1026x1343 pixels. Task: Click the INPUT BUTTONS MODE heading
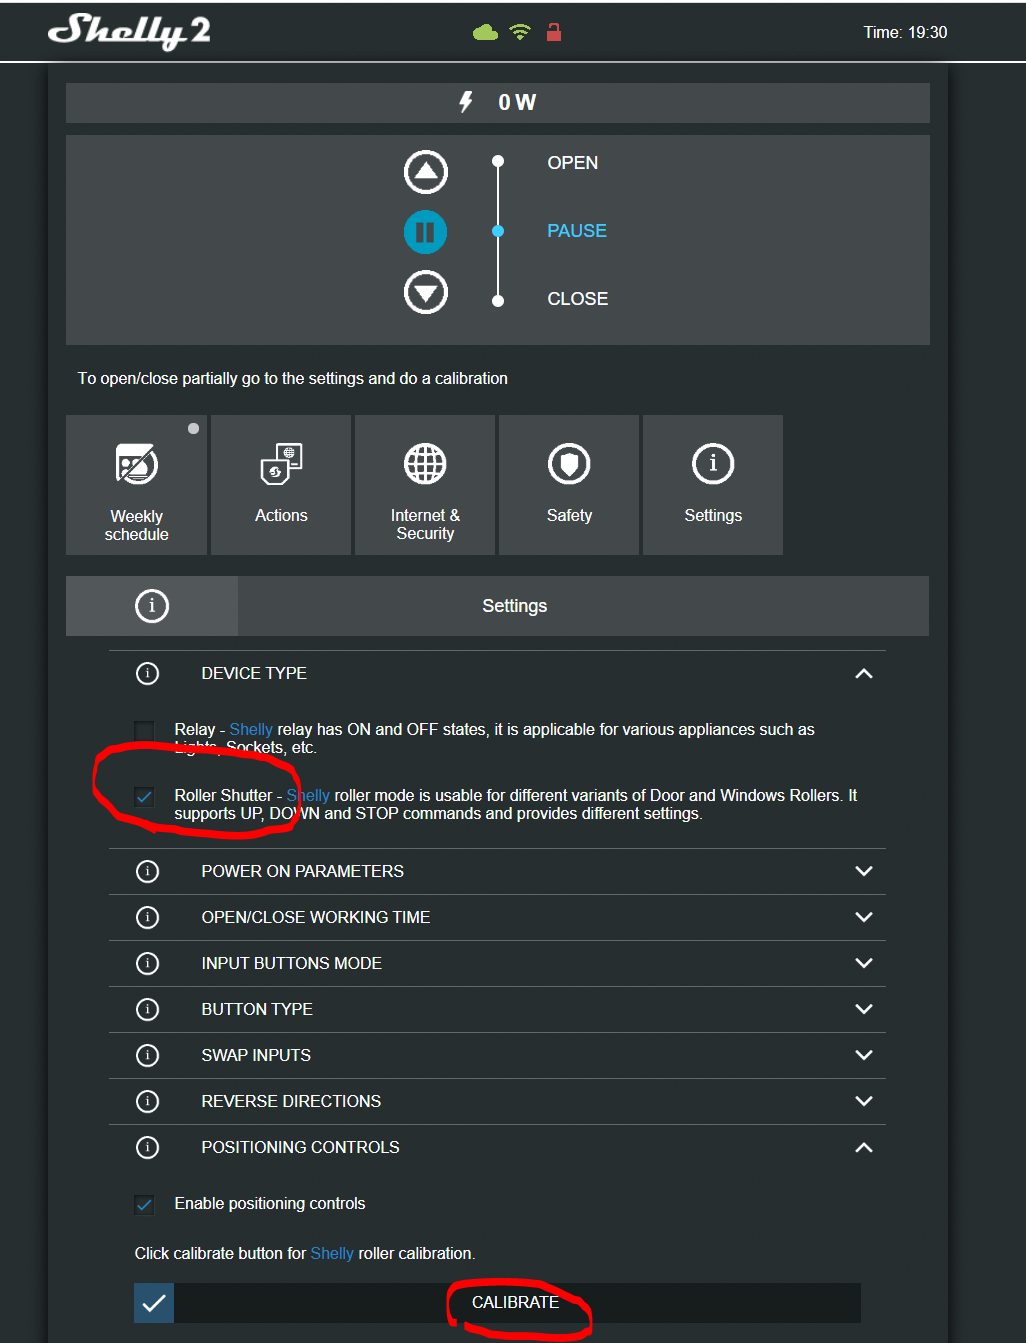292,963
